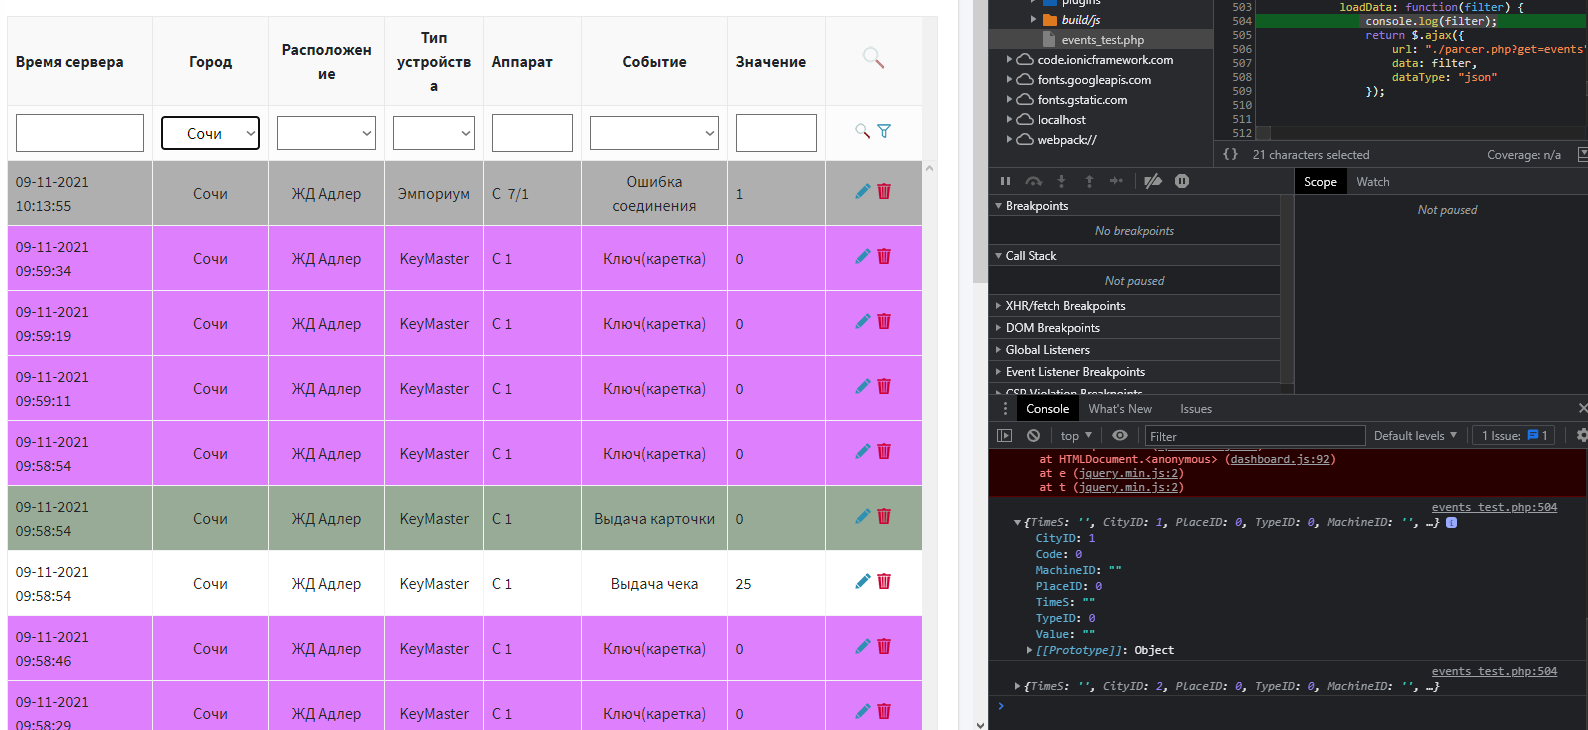
Task: Delete the Выдача карточки row
Action: click(x=884, y=516)
